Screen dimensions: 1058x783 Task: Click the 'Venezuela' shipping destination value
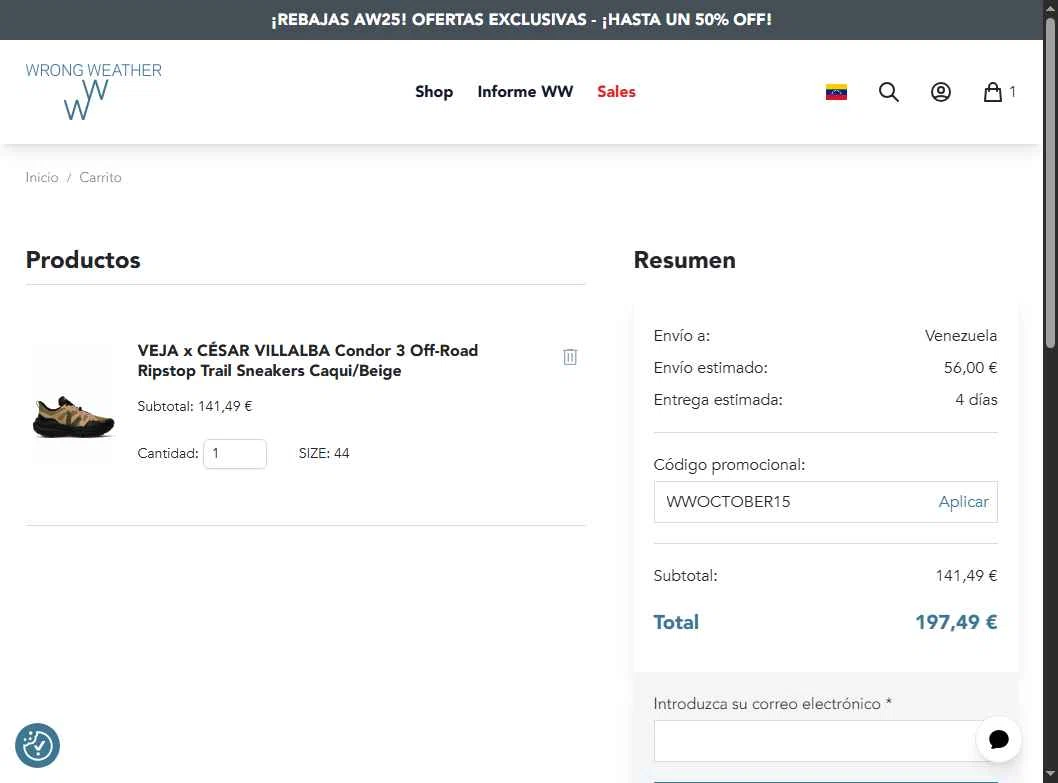[961, 335]
